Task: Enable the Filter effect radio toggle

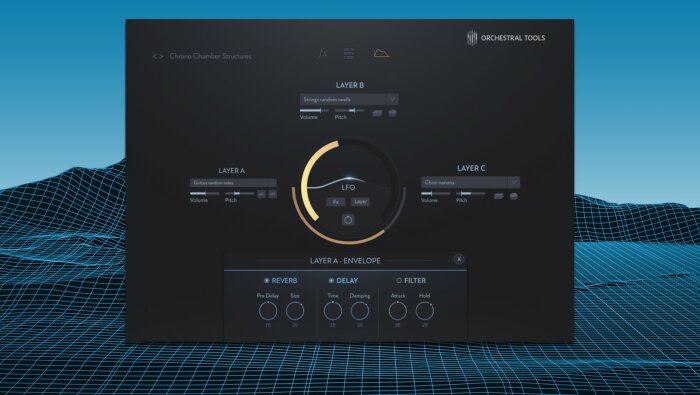Action: (x=399, y=280)
